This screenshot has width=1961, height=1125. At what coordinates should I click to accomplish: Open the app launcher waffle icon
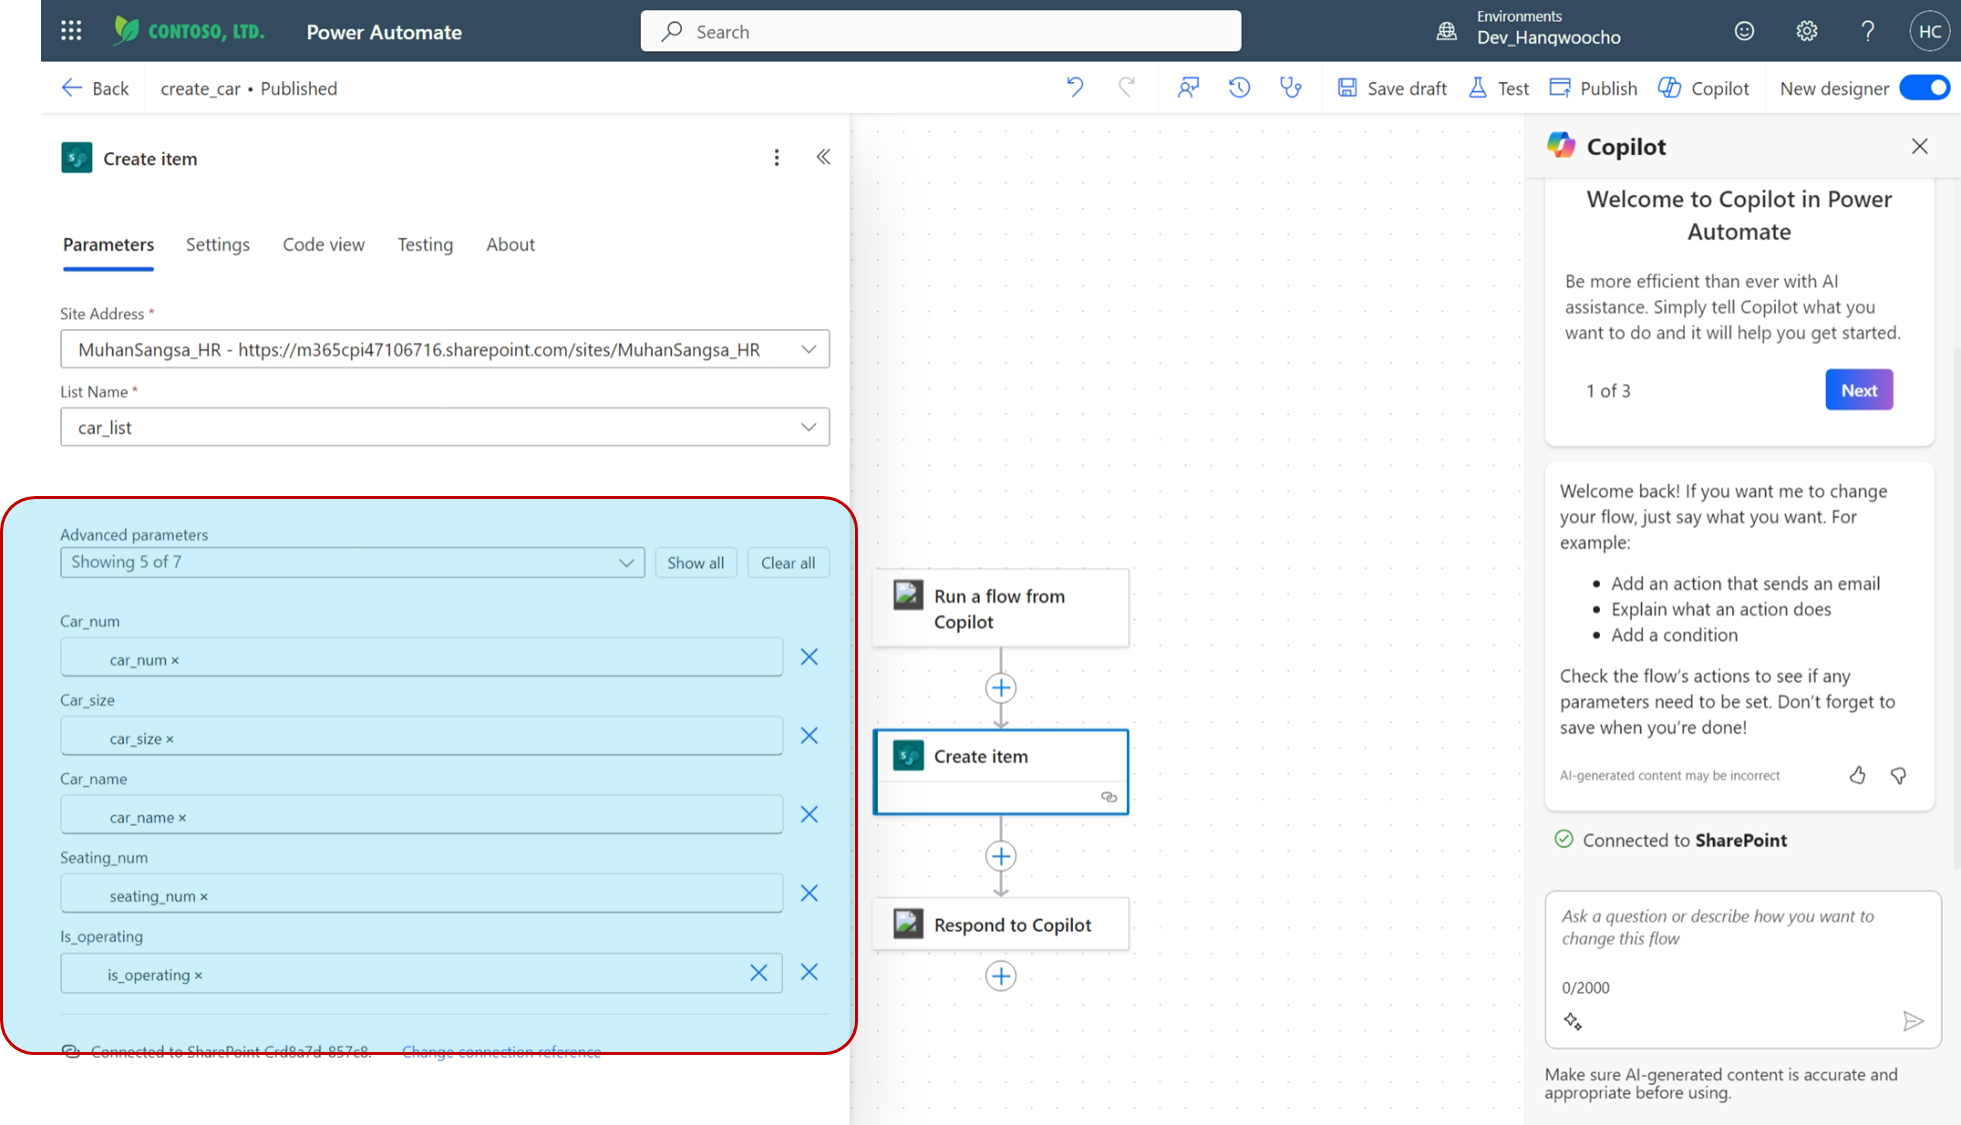coord(71,31)
